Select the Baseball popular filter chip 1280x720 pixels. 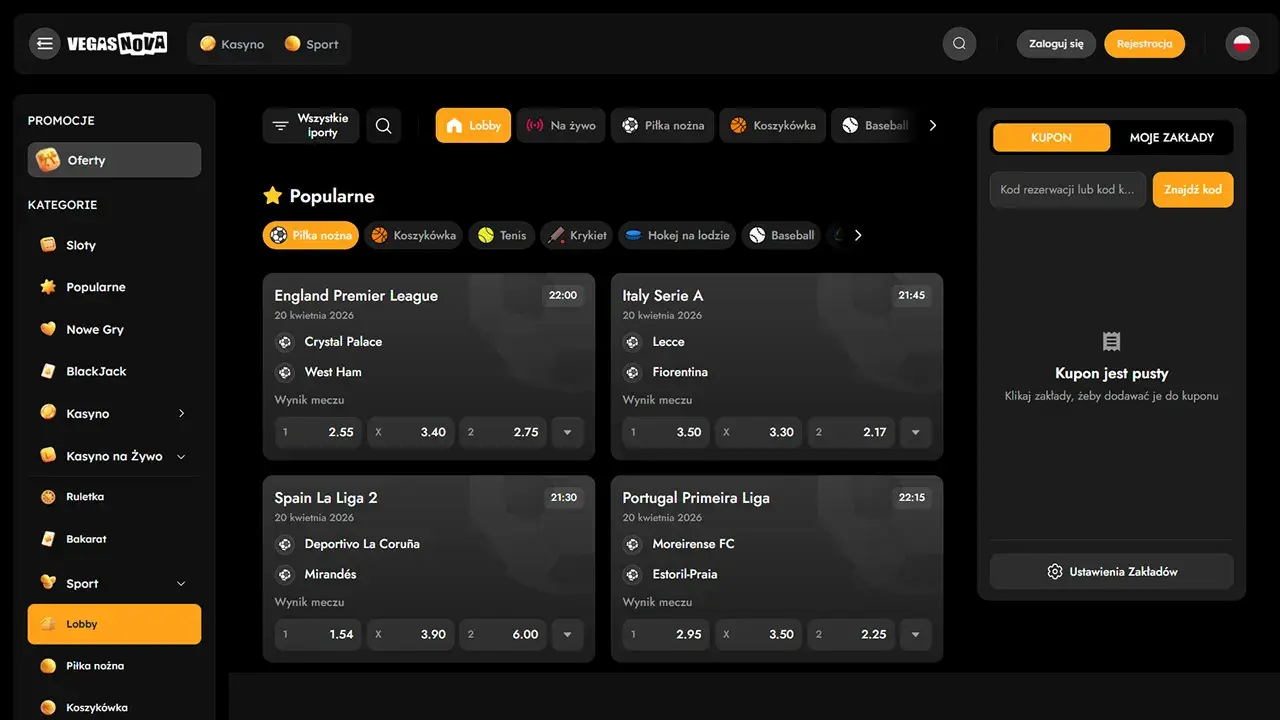781,236
